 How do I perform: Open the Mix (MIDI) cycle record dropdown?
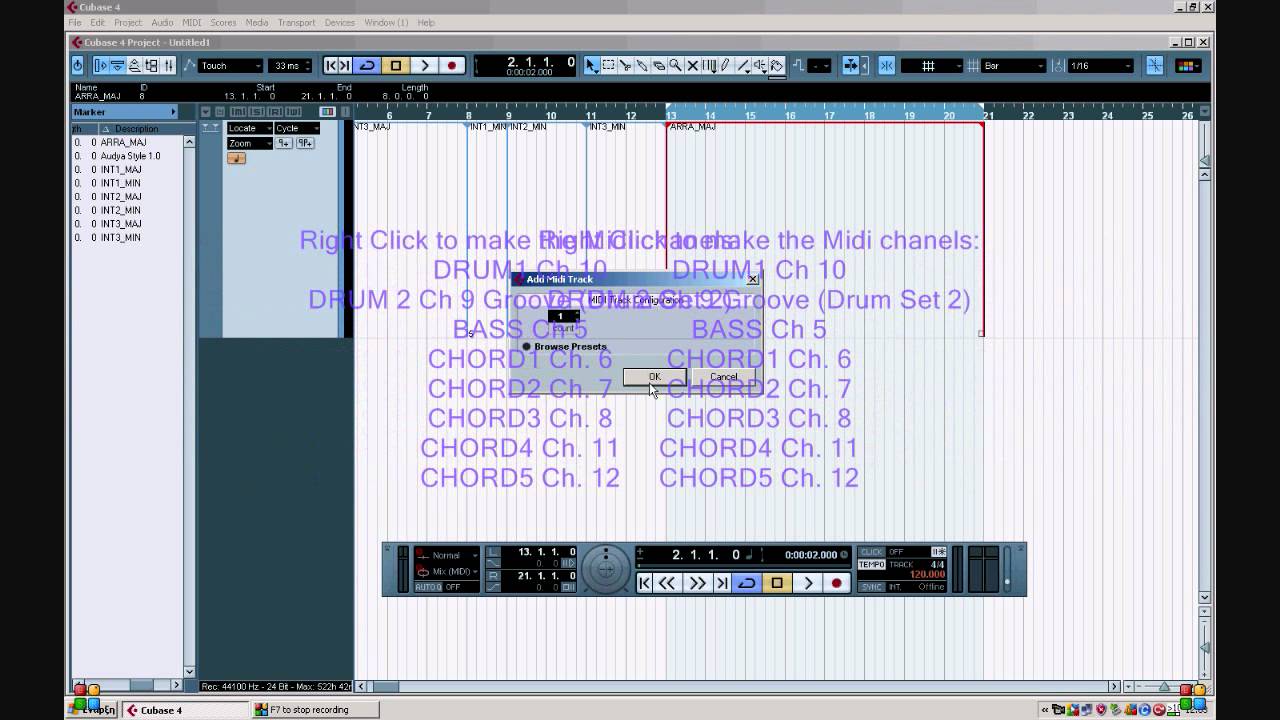[447, 572]
